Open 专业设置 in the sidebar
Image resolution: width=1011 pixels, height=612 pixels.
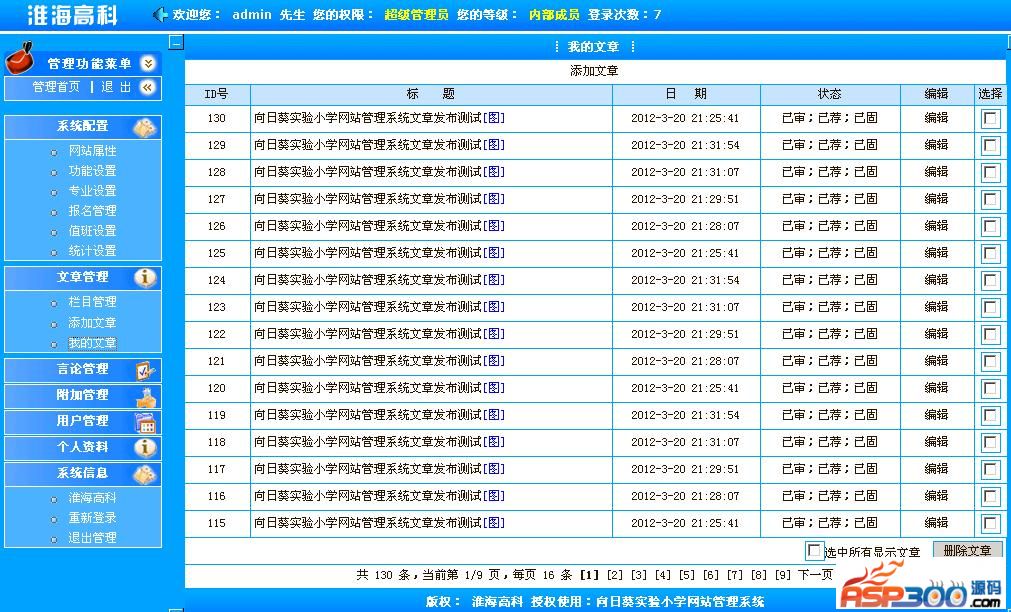tap(92, 191)
